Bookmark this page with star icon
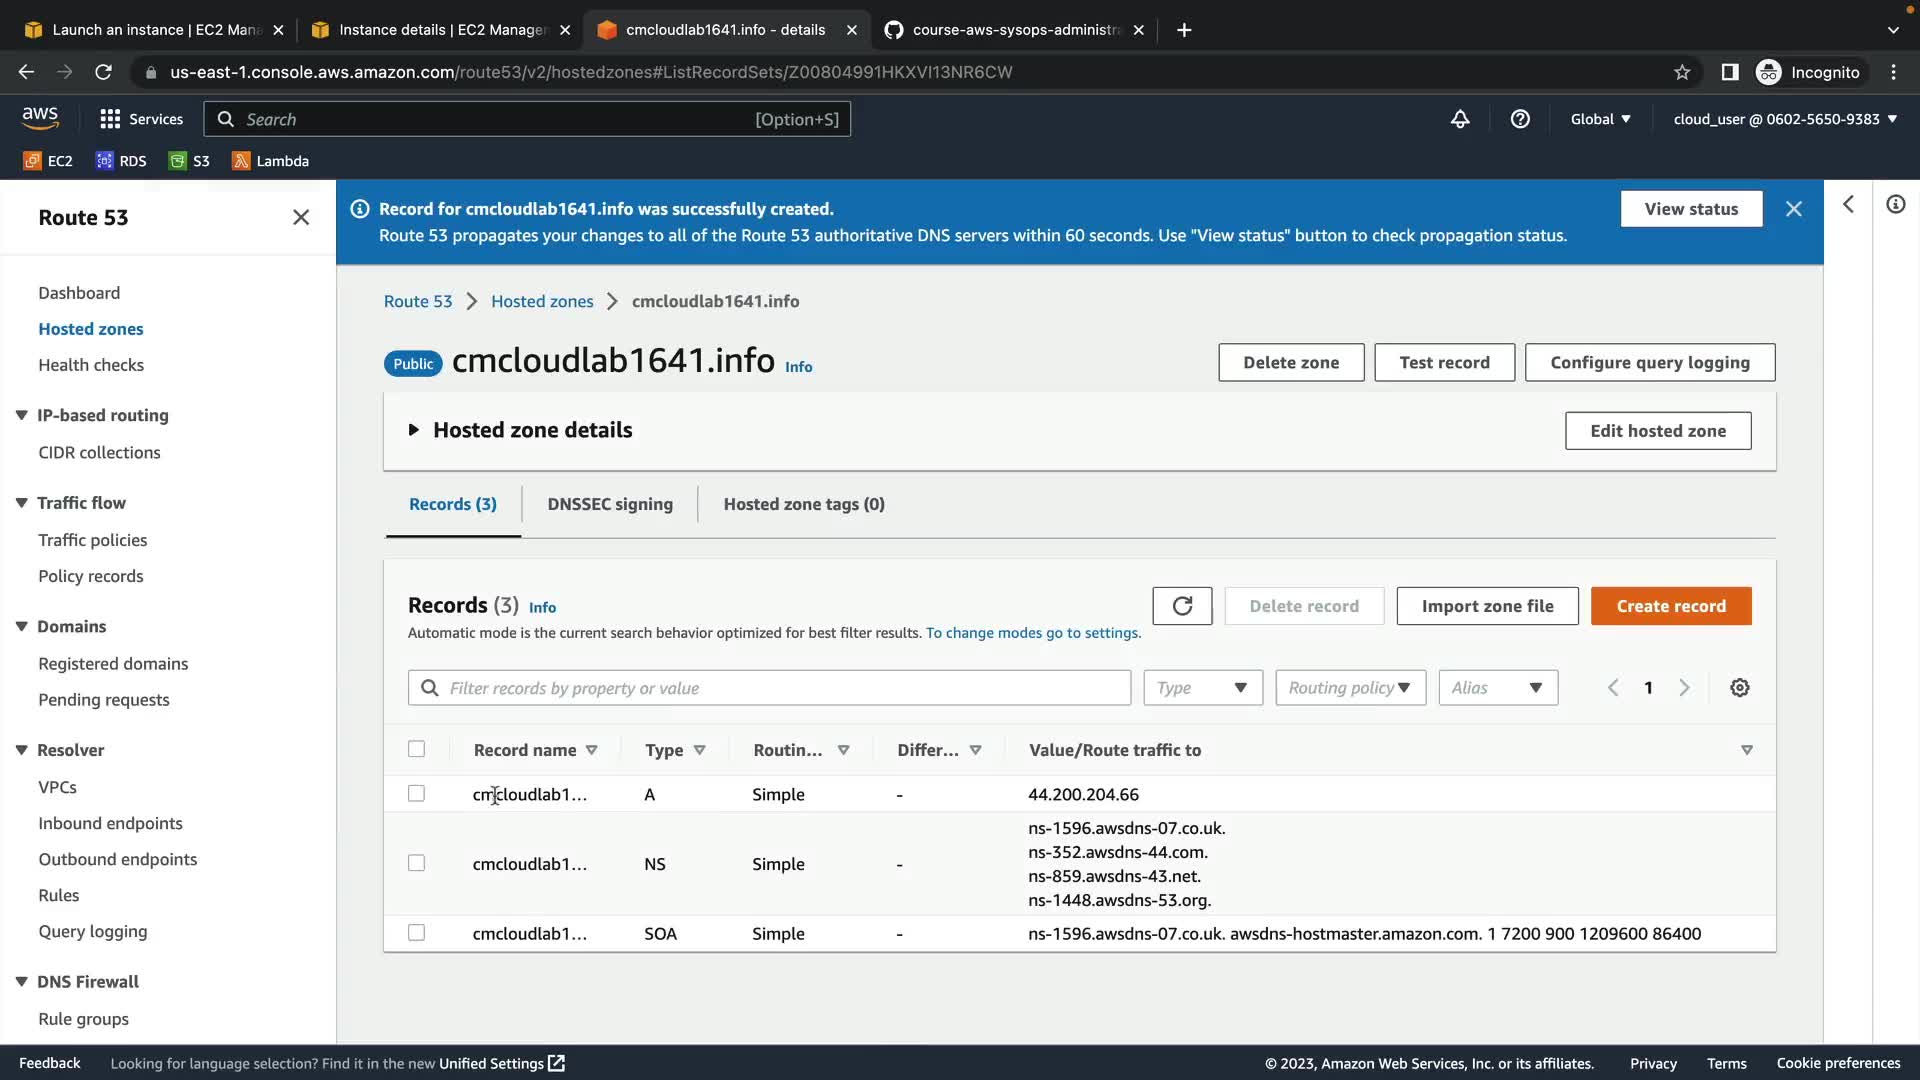This screenshot has height=1080, width=1920. coord(1682,72)
